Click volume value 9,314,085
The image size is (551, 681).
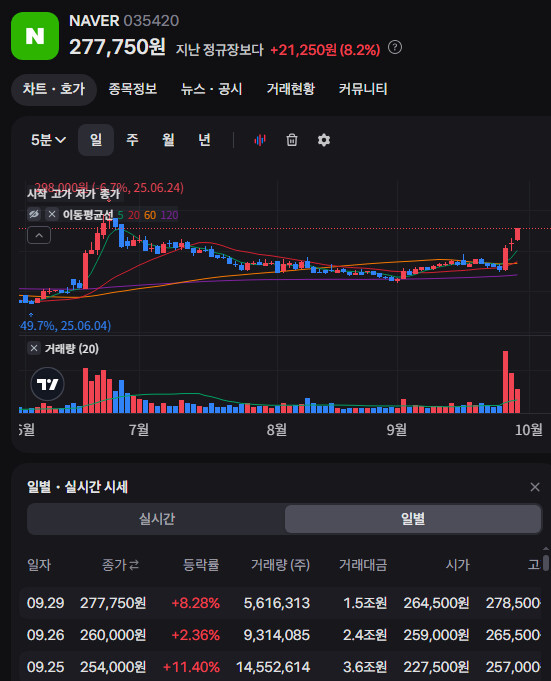coord(277,635)
